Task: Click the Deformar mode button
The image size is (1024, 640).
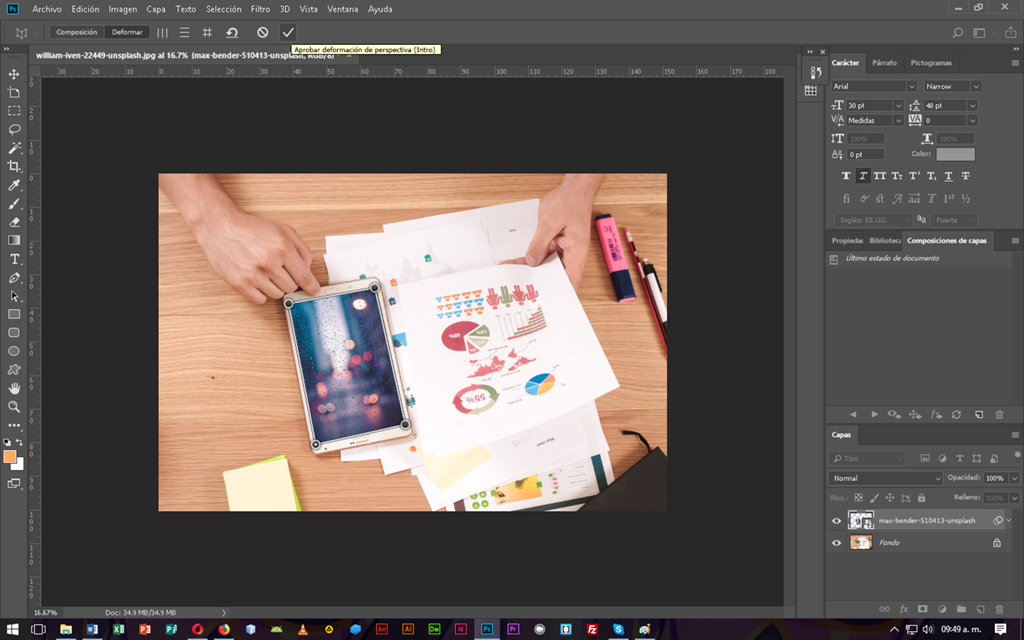Action: pyautogui.click(x=127, y=32)
